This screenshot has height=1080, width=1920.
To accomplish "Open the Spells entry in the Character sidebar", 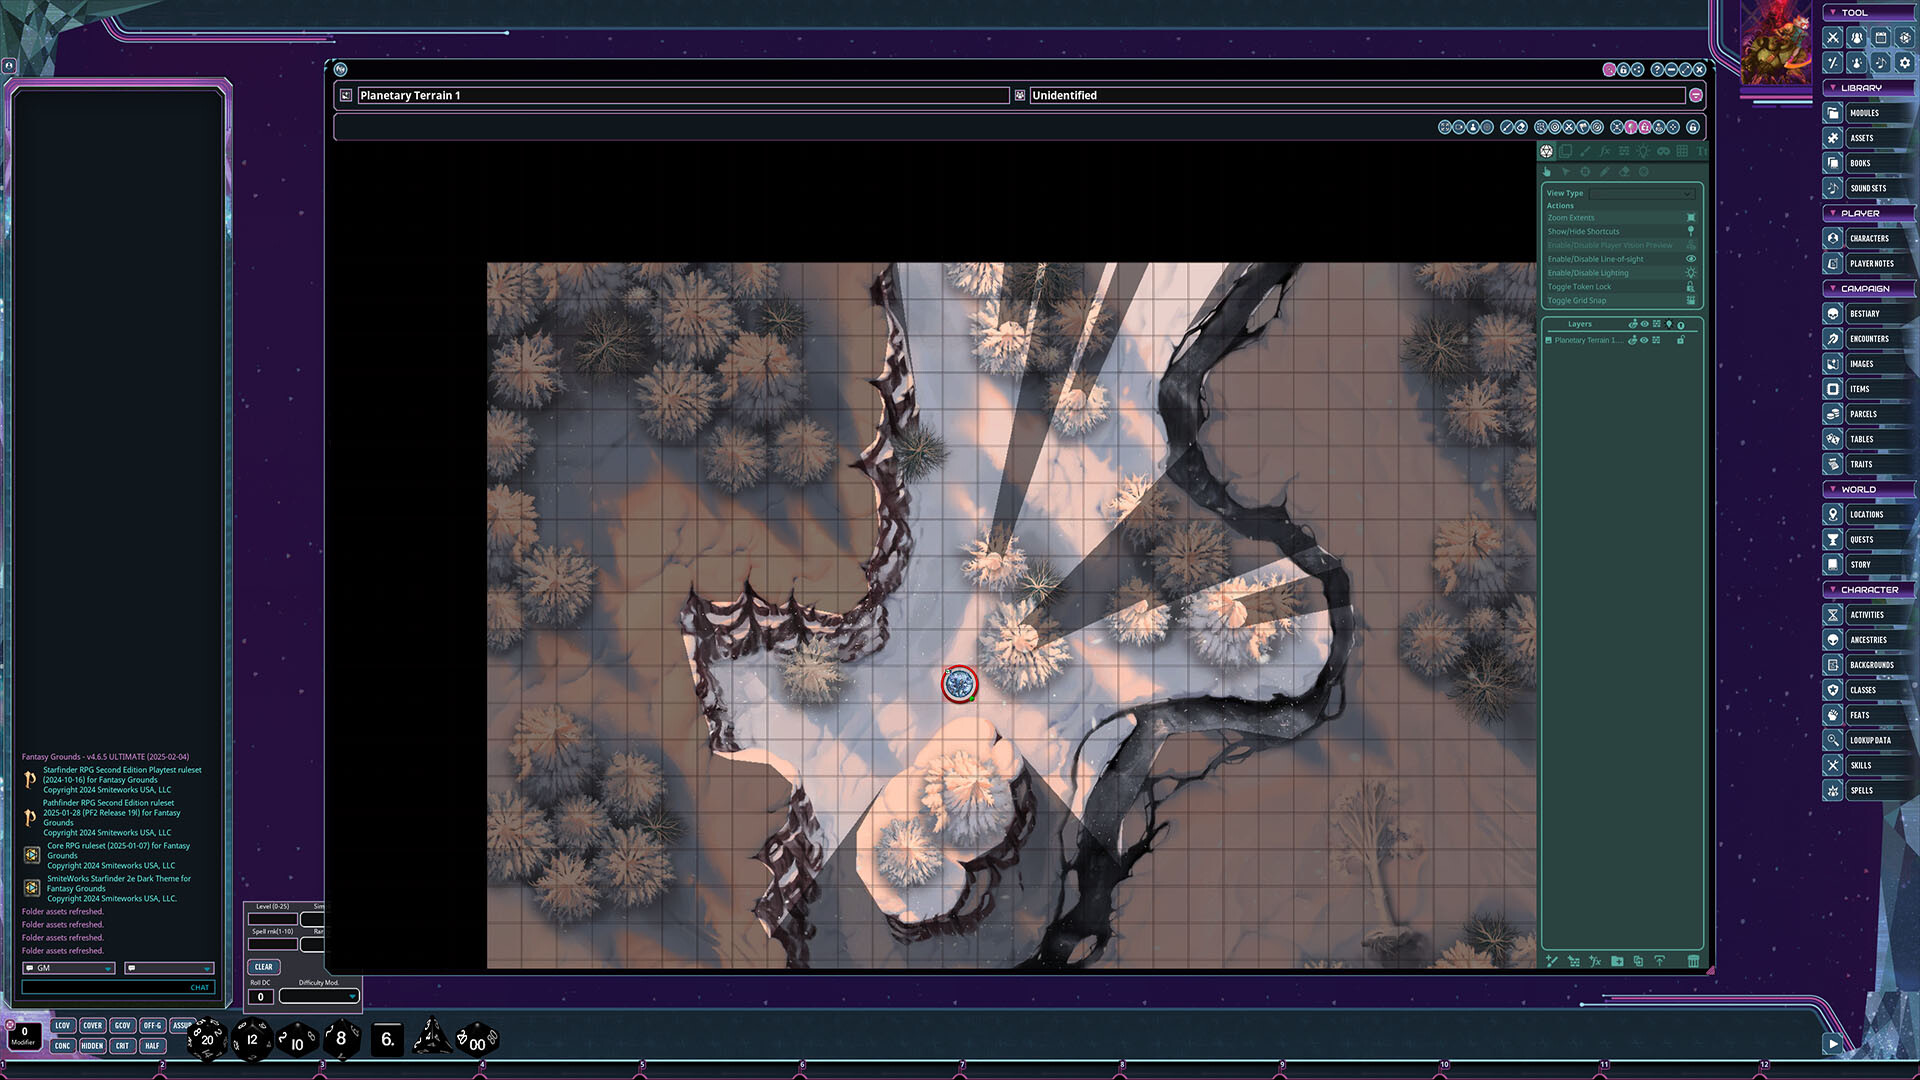I will [1862, 790].
